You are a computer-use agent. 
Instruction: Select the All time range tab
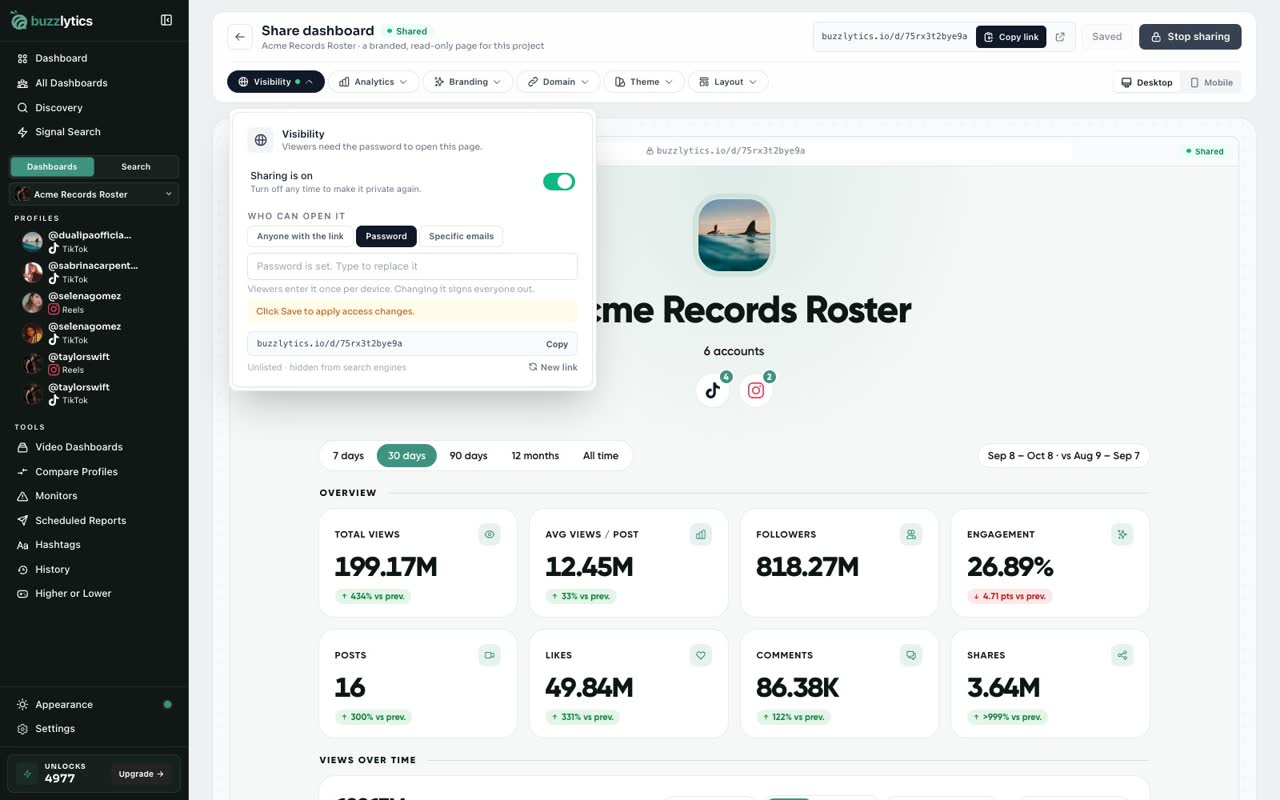click(x=601, y=456)
